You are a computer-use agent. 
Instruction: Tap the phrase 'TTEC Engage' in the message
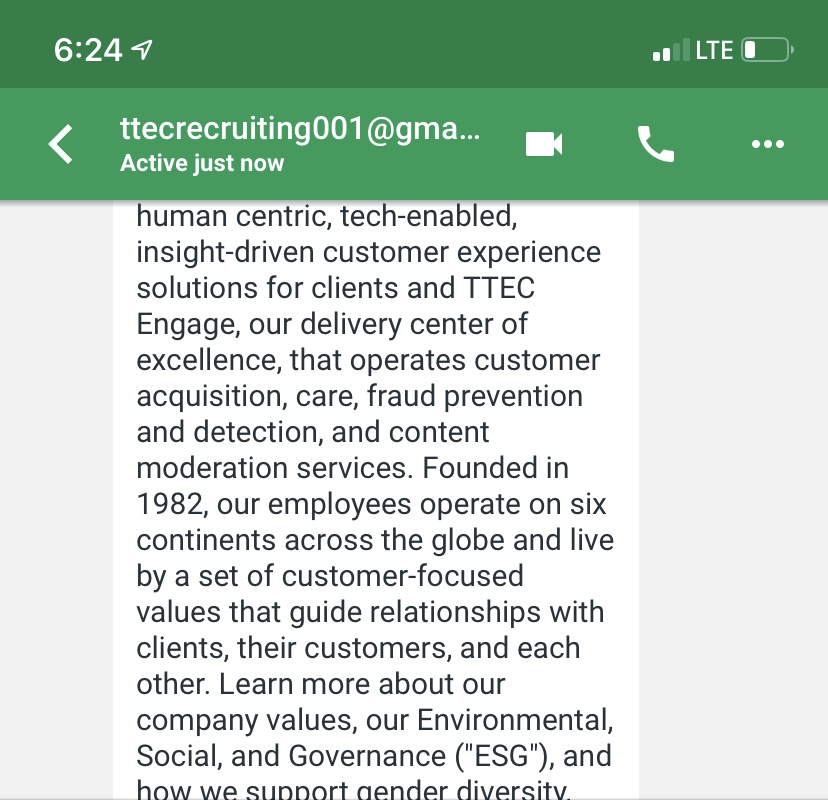click(336, 306)
